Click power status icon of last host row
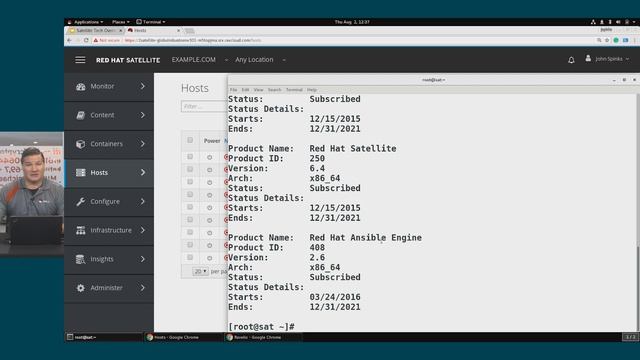This screenshot has width=640, height=360. tap(209, 258)
